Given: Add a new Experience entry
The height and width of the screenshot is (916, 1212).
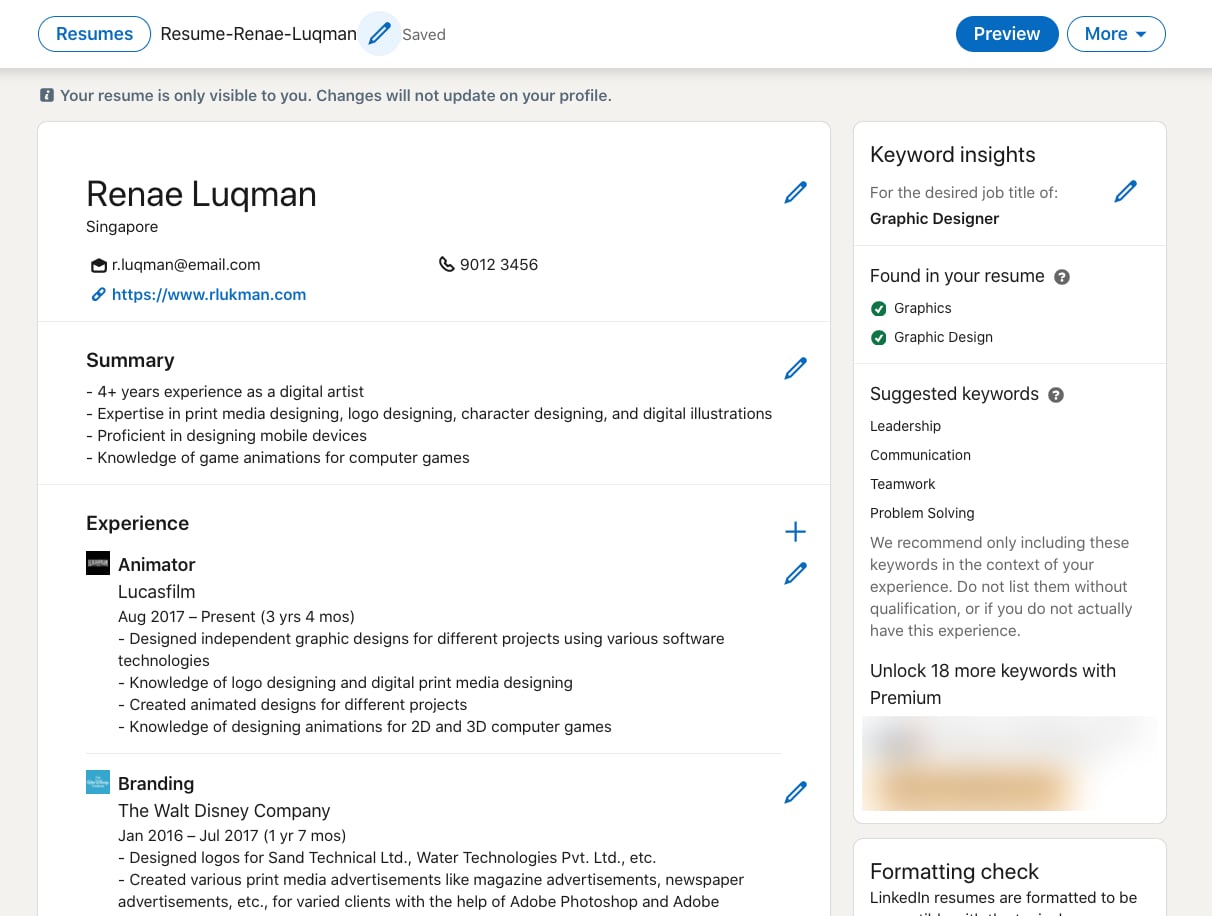Looking at the screenshot, I should [795, 532].
